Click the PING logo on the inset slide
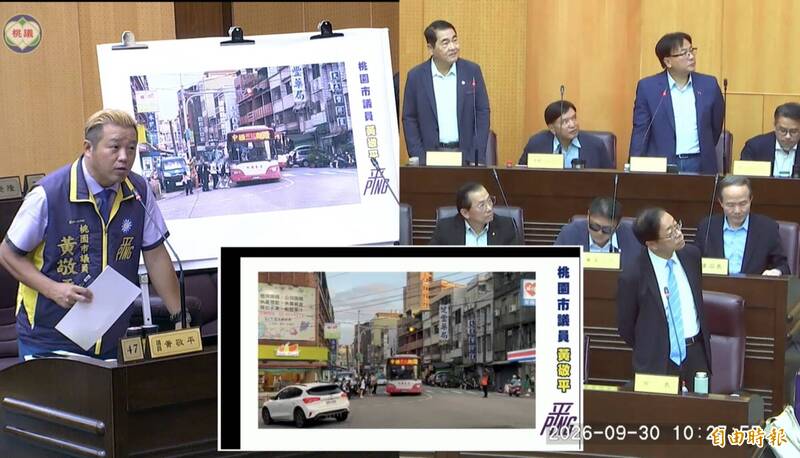Viewport: 800px width, 458px height. pyautogui.click(x=560, y=420)
